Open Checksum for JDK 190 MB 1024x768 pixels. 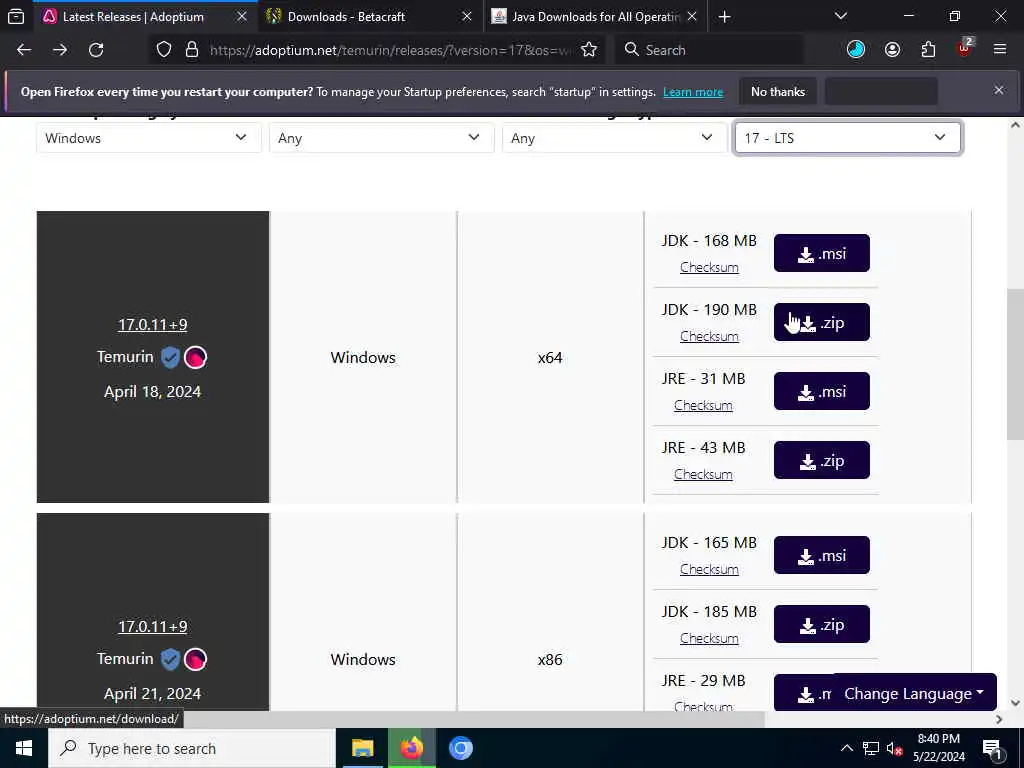(x=709, y=336)
